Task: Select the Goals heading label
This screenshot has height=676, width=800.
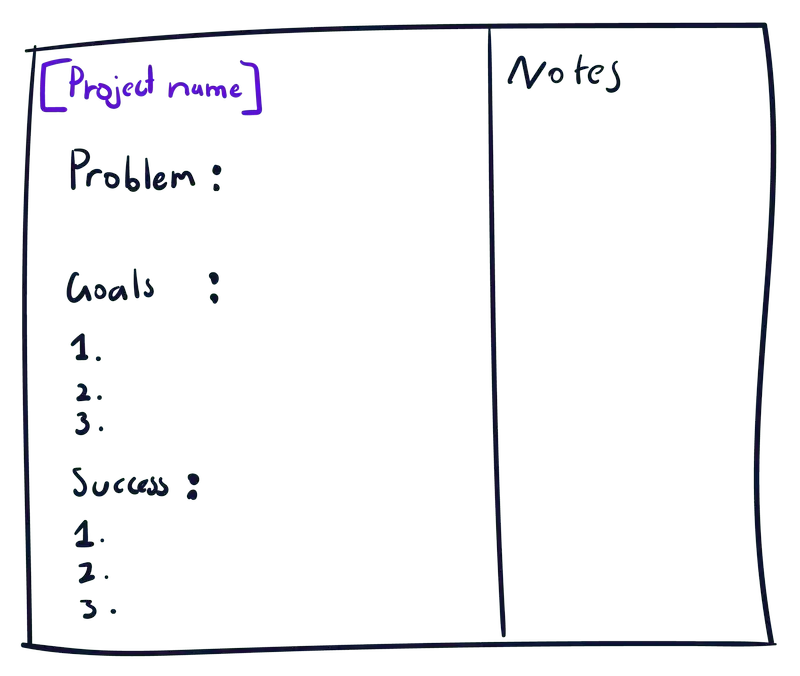Action: [110, 288]
